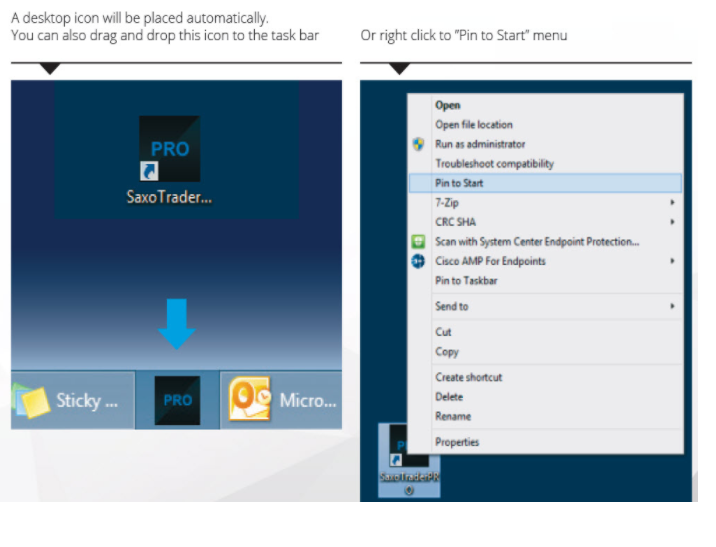The image size is (716, 547).
Task: Choose Pin to Start in context menu
Action: 459,183
